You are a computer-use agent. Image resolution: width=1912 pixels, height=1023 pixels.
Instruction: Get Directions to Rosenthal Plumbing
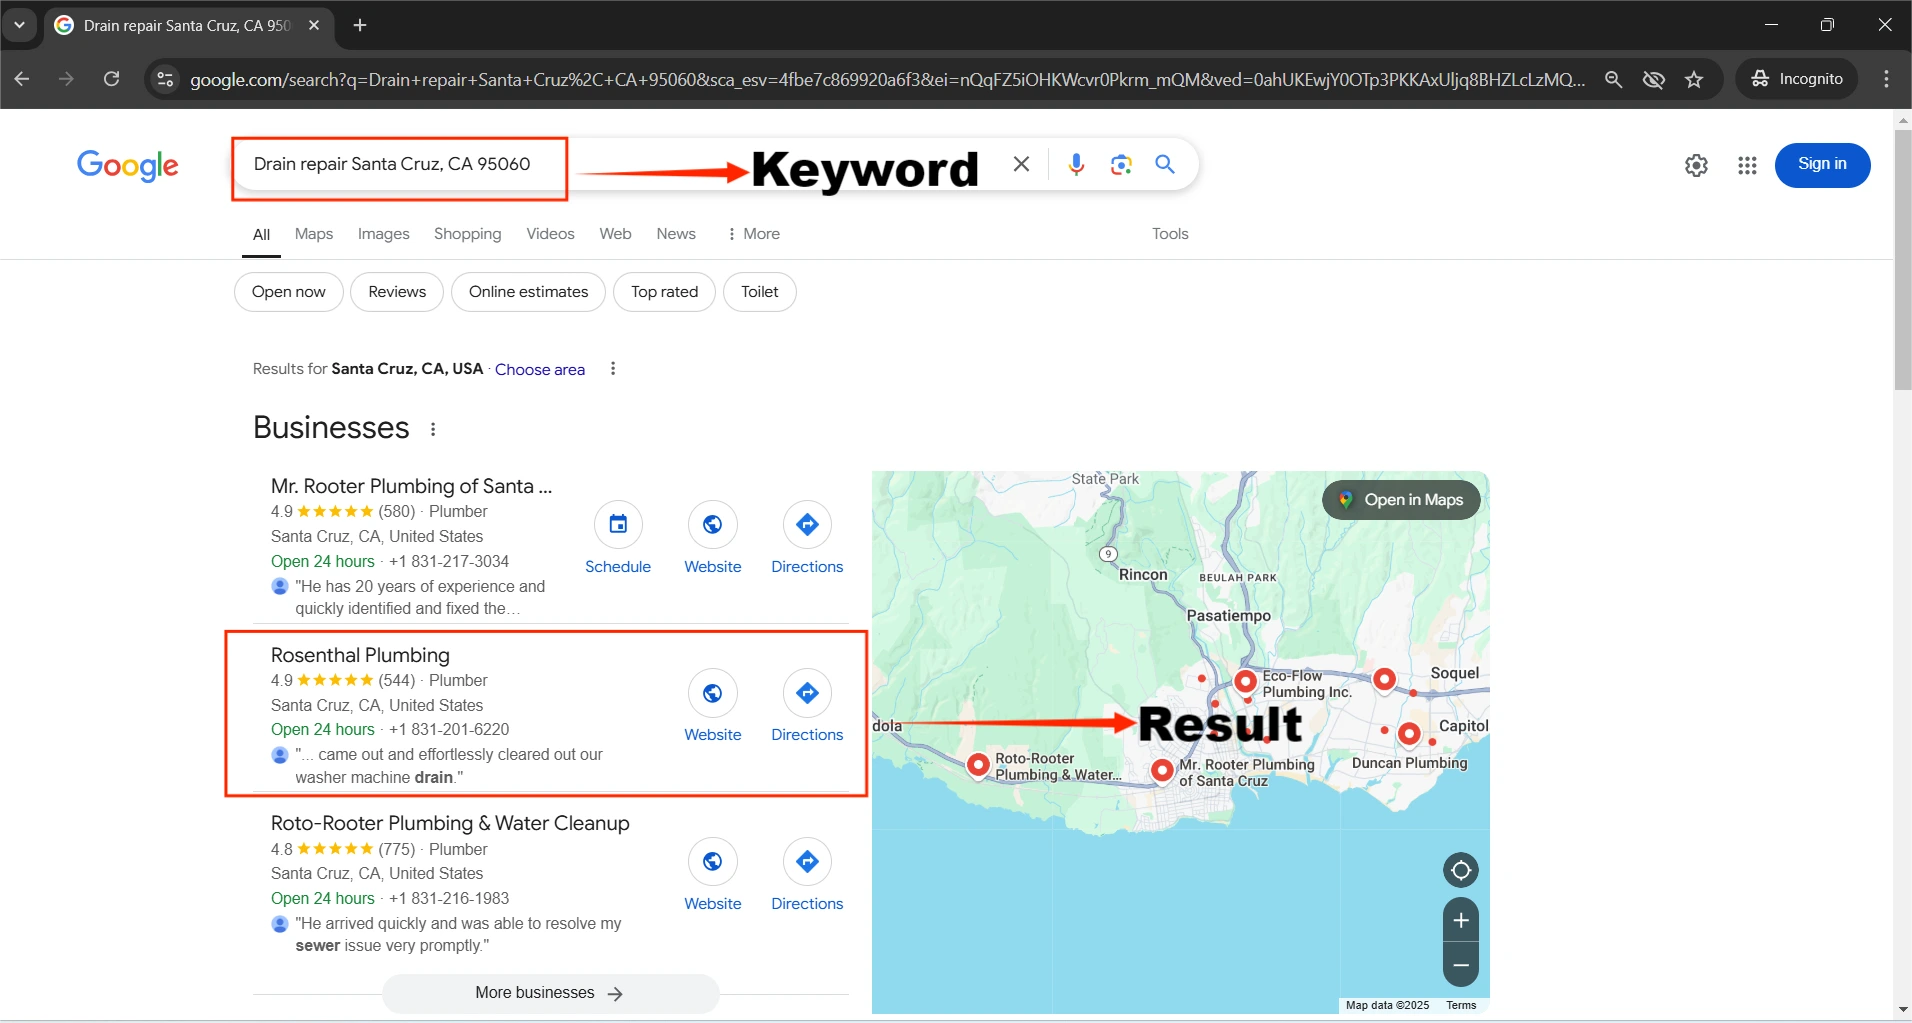tap(807, 693)
